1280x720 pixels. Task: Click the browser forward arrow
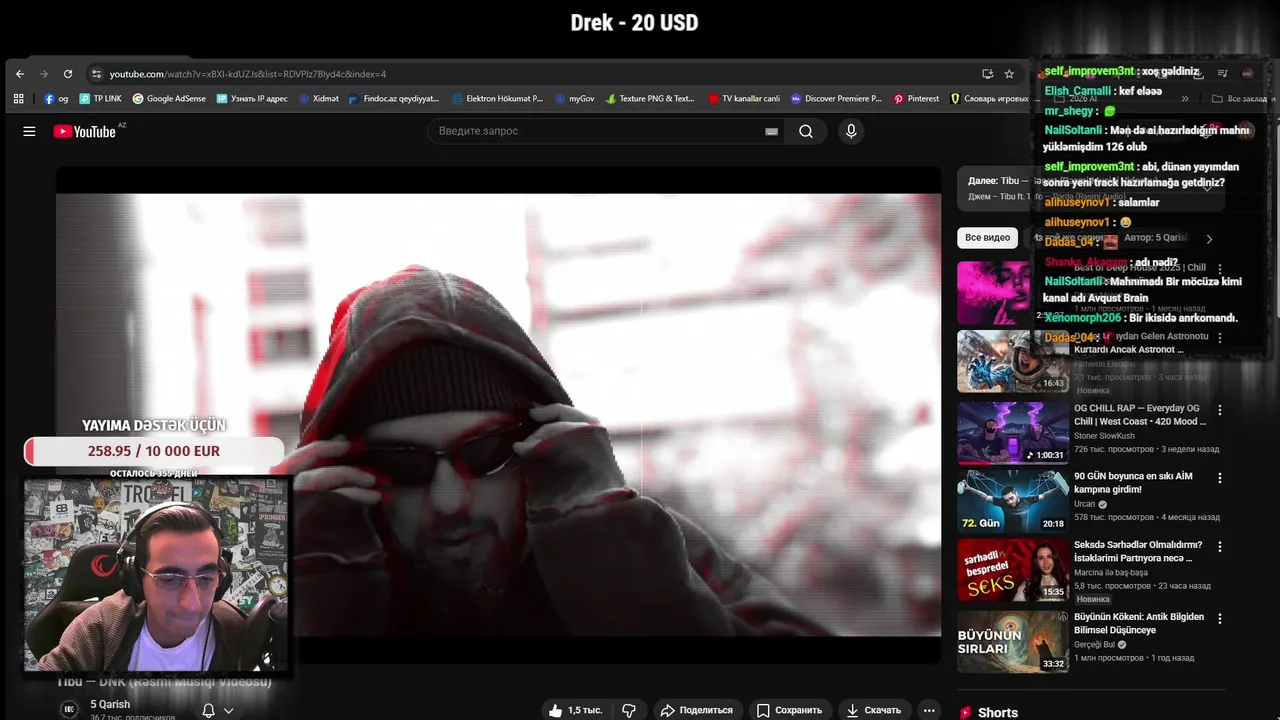coord(44,74)
